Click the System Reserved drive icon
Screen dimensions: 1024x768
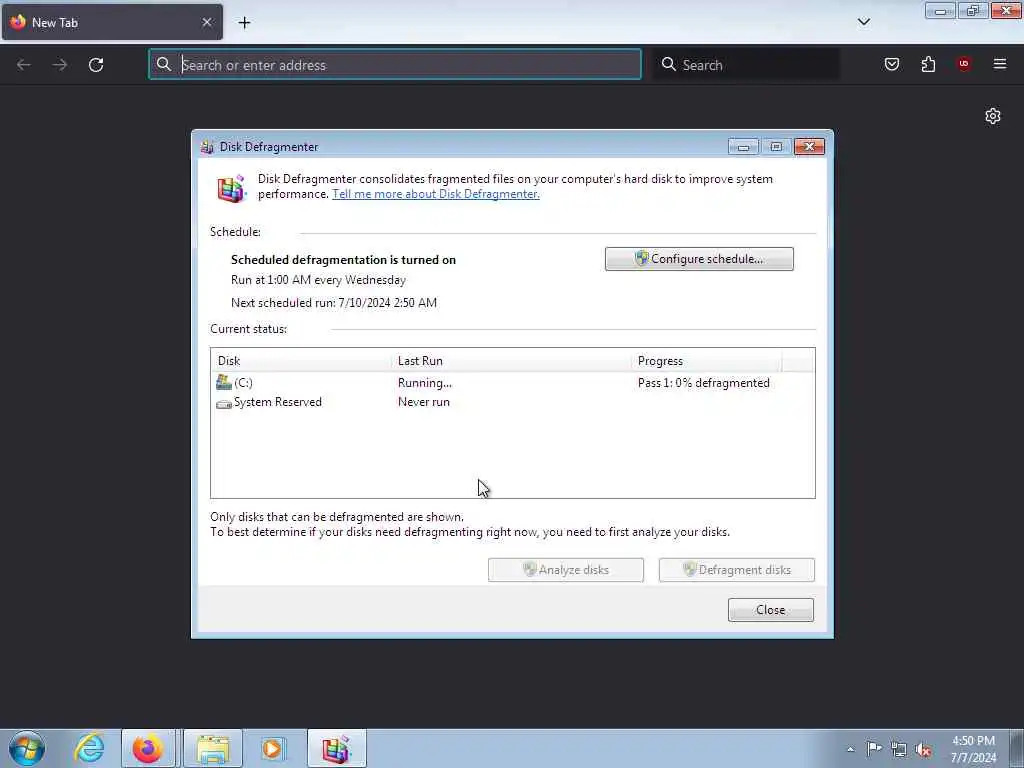click(x=224, y=404)
